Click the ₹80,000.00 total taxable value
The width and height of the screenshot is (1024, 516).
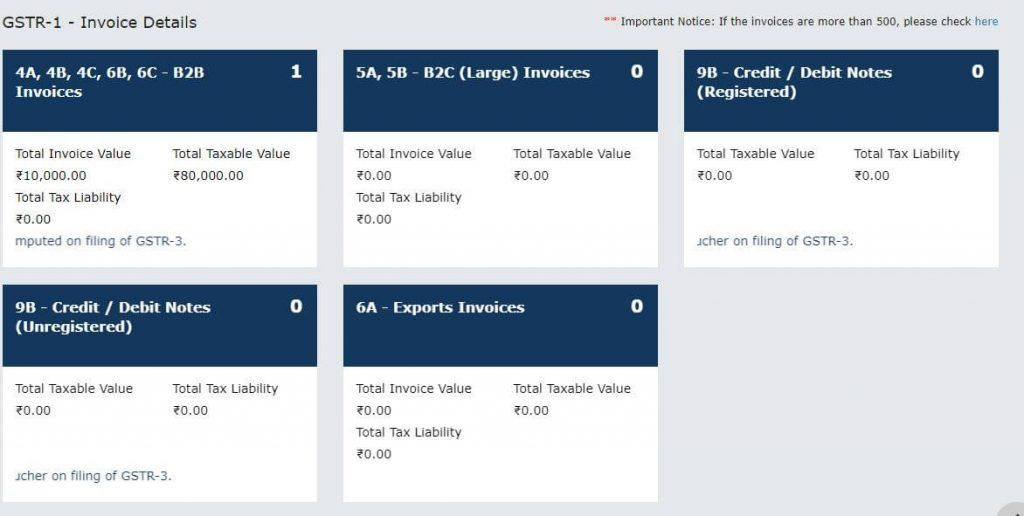208,176
